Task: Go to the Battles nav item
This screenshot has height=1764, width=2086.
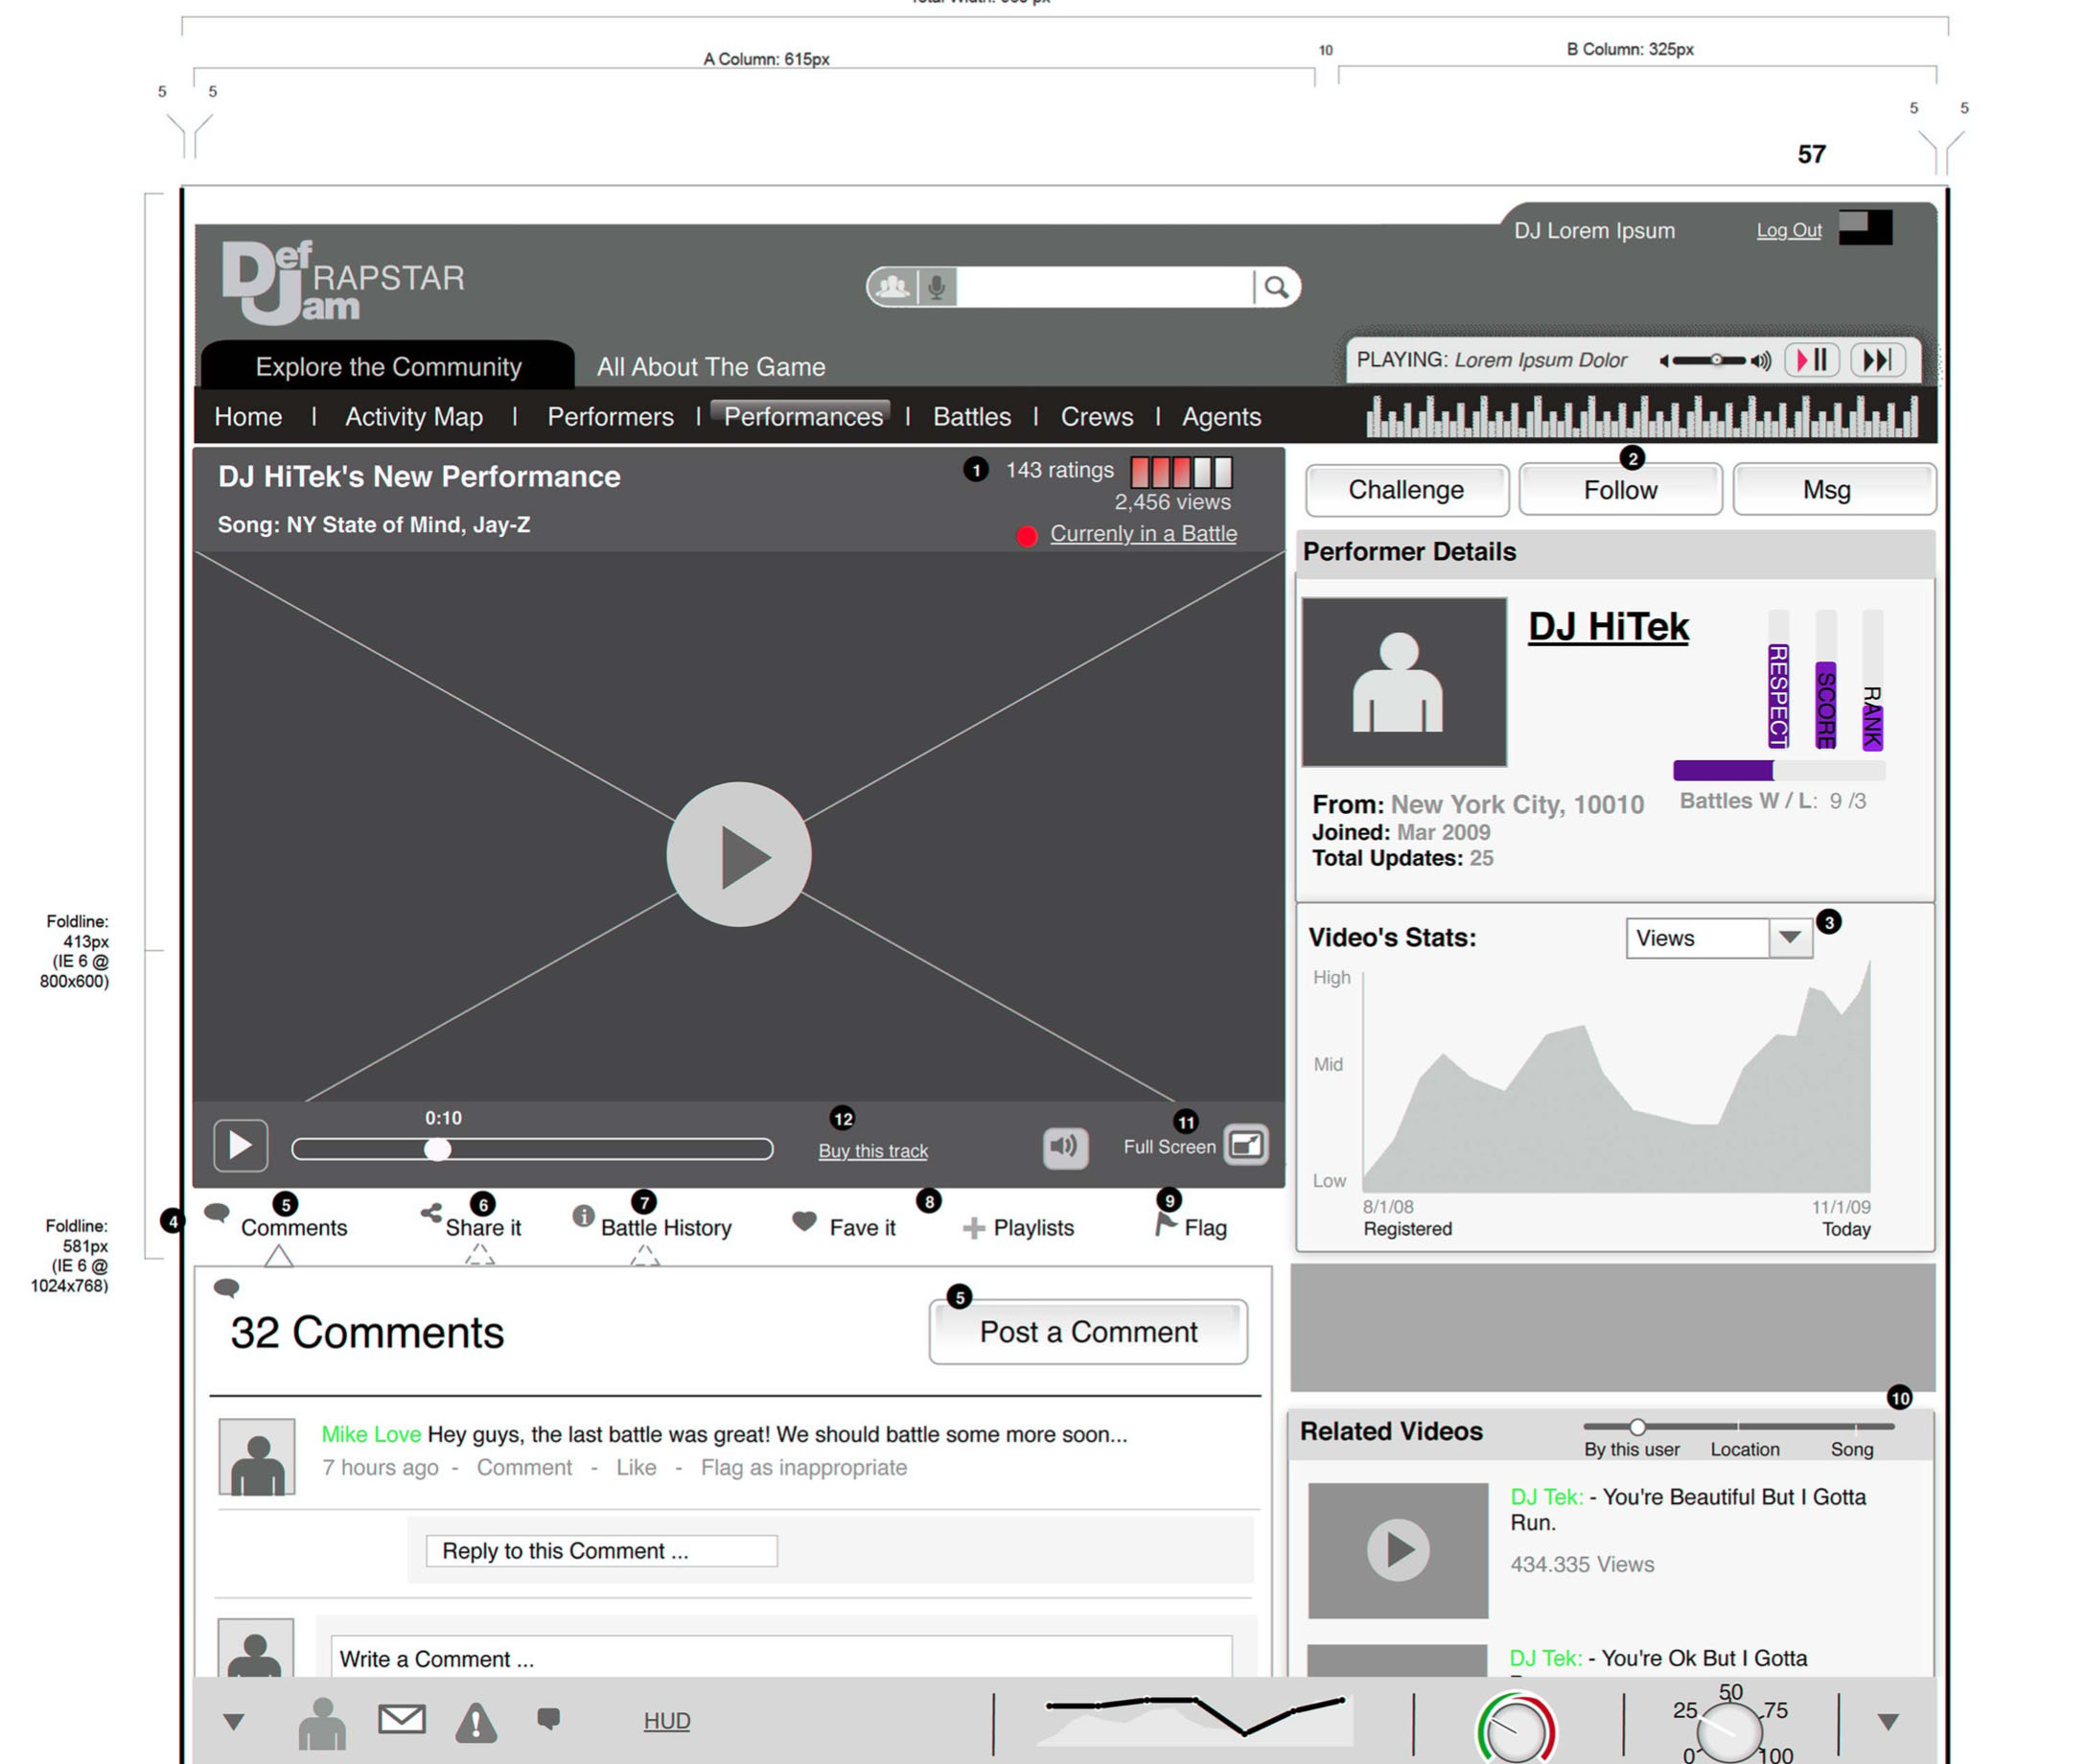Action: click(971, 417)
